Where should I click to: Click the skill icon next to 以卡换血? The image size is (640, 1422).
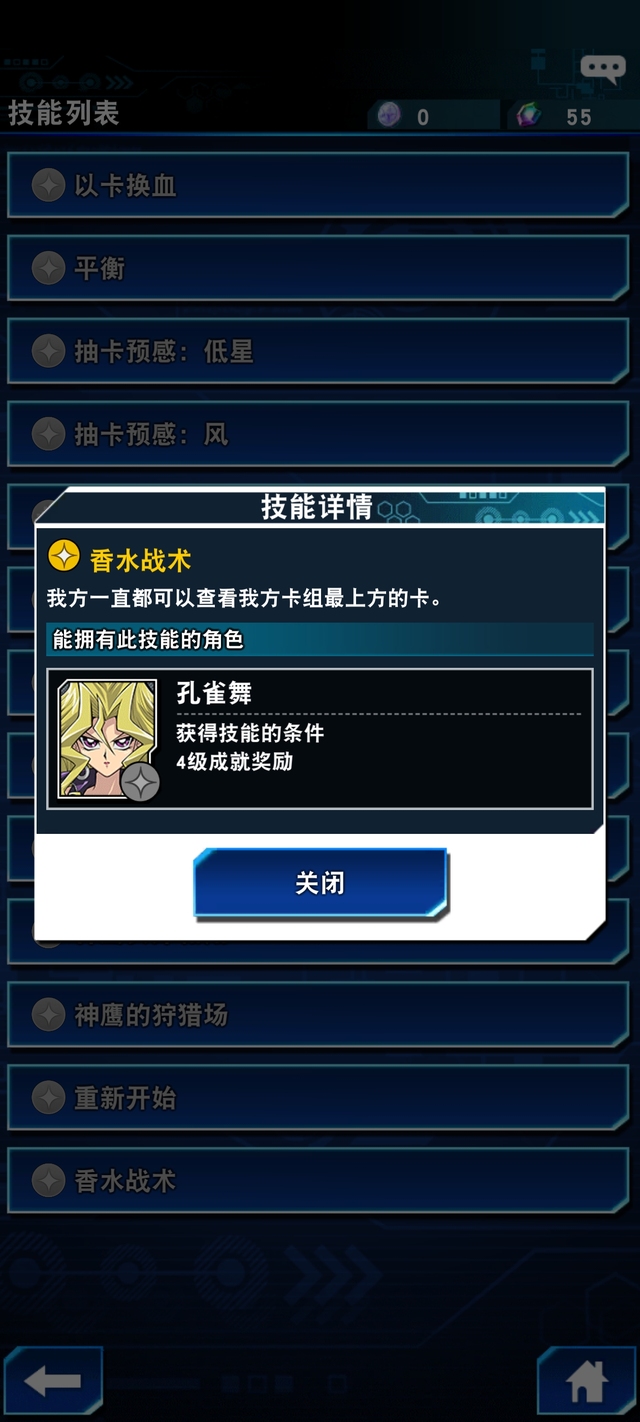tap(48, 185)
